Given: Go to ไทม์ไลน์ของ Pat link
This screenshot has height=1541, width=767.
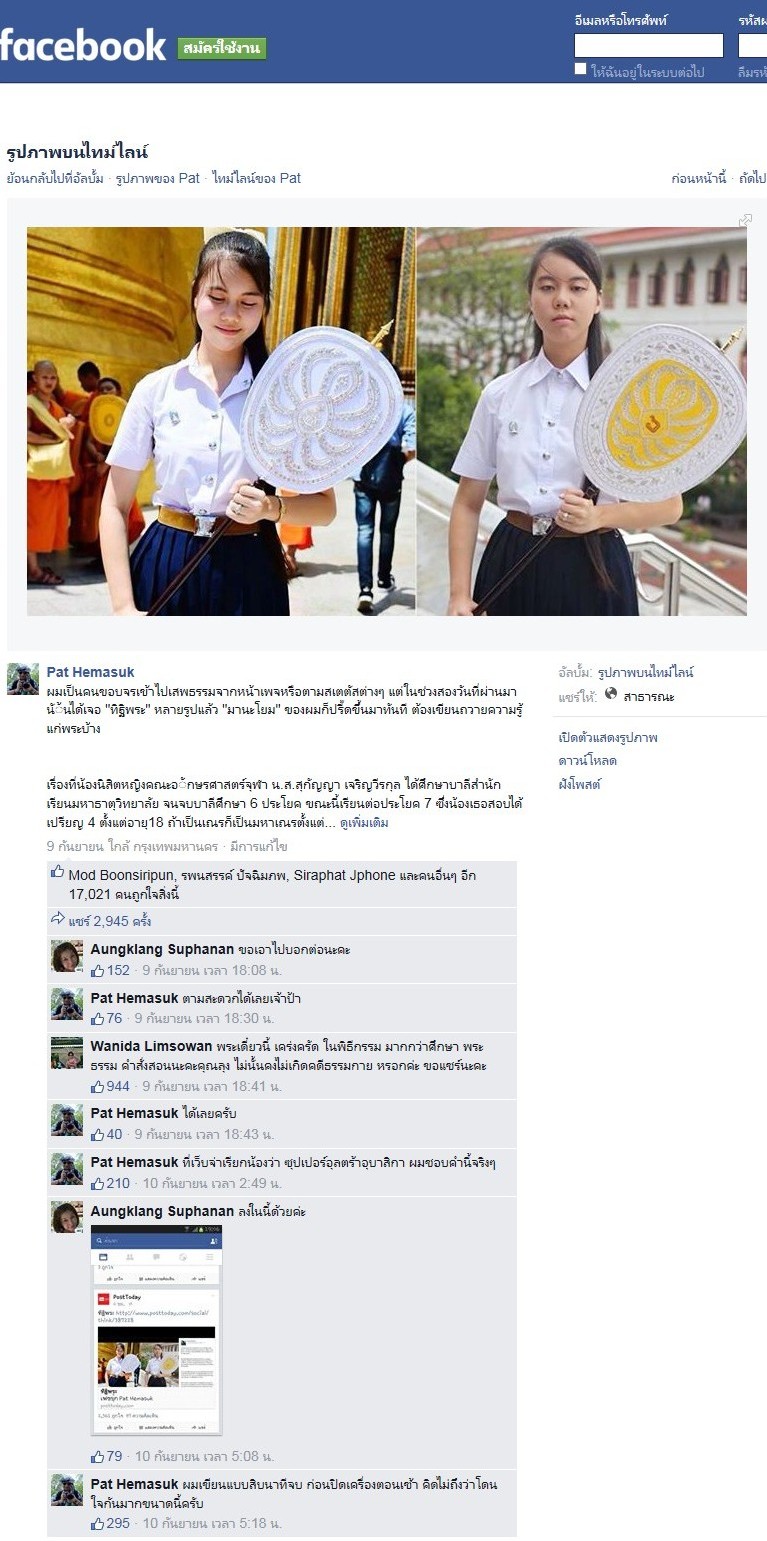Looking at the screenshot, I should pyautogui.click(x=256, y=178).
